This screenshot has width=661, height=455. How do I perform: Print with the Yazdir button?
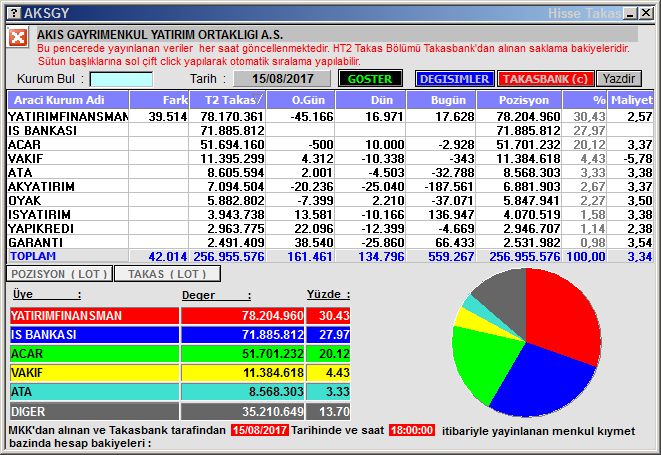click(618, 79)
